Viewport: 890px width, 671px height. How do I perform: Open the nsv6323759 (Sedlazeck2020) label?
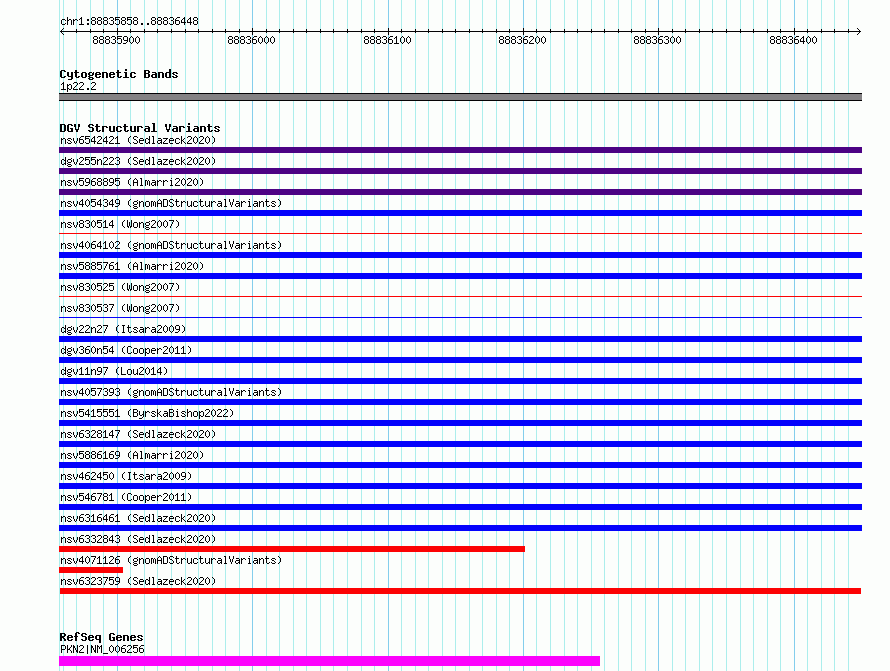[x=138, y=581]
